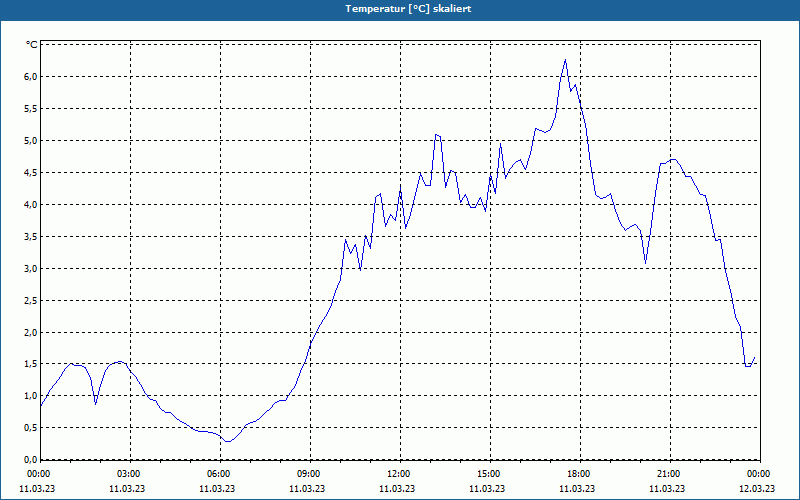Click the y-axis label 1,0
Screen dimensions: 800x500
coord(31,395)
